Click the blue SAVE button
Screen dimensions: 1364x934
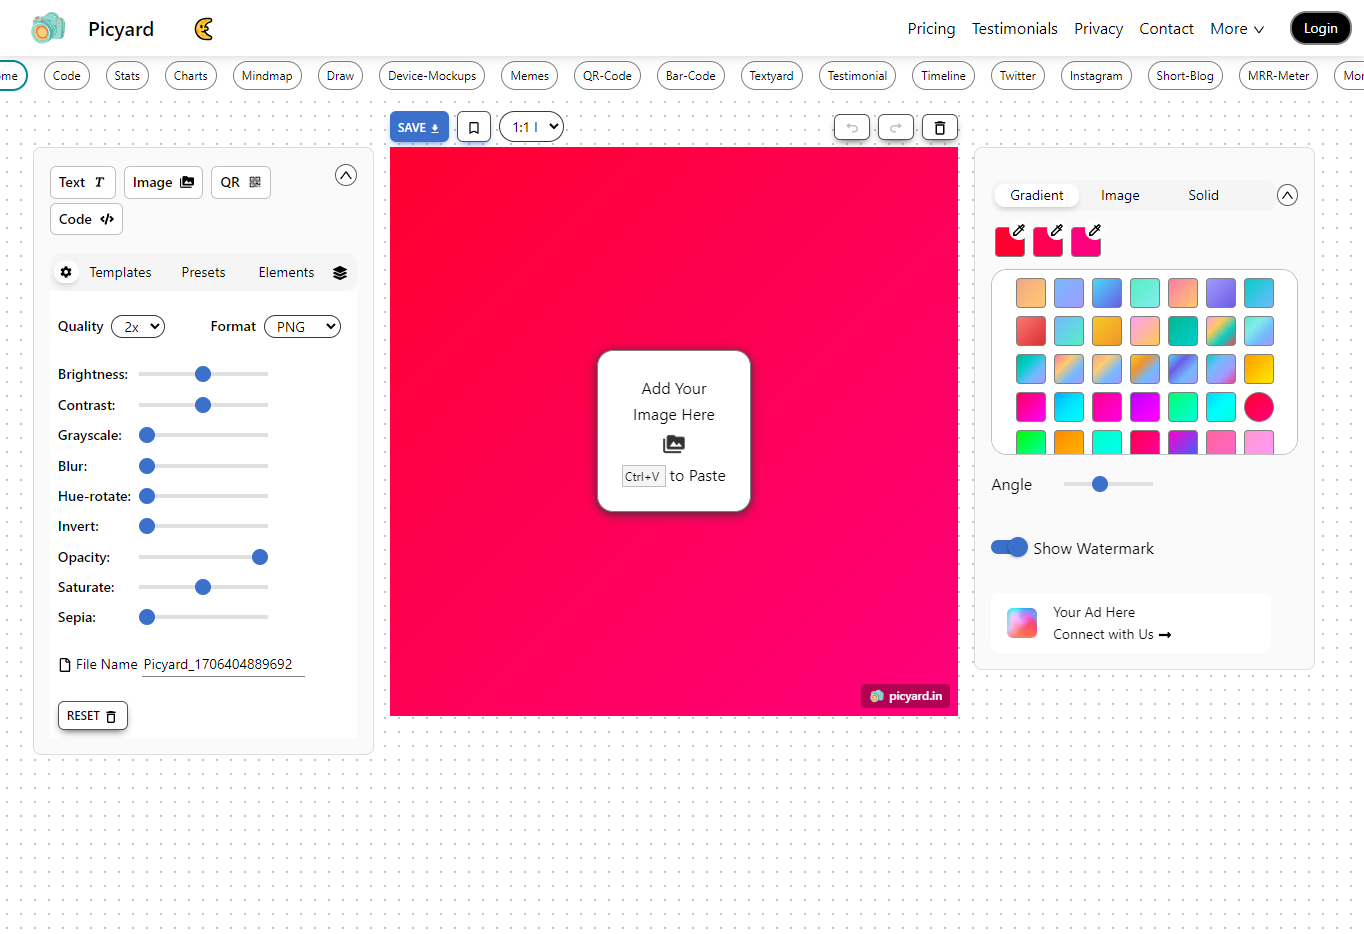[418, 127]
